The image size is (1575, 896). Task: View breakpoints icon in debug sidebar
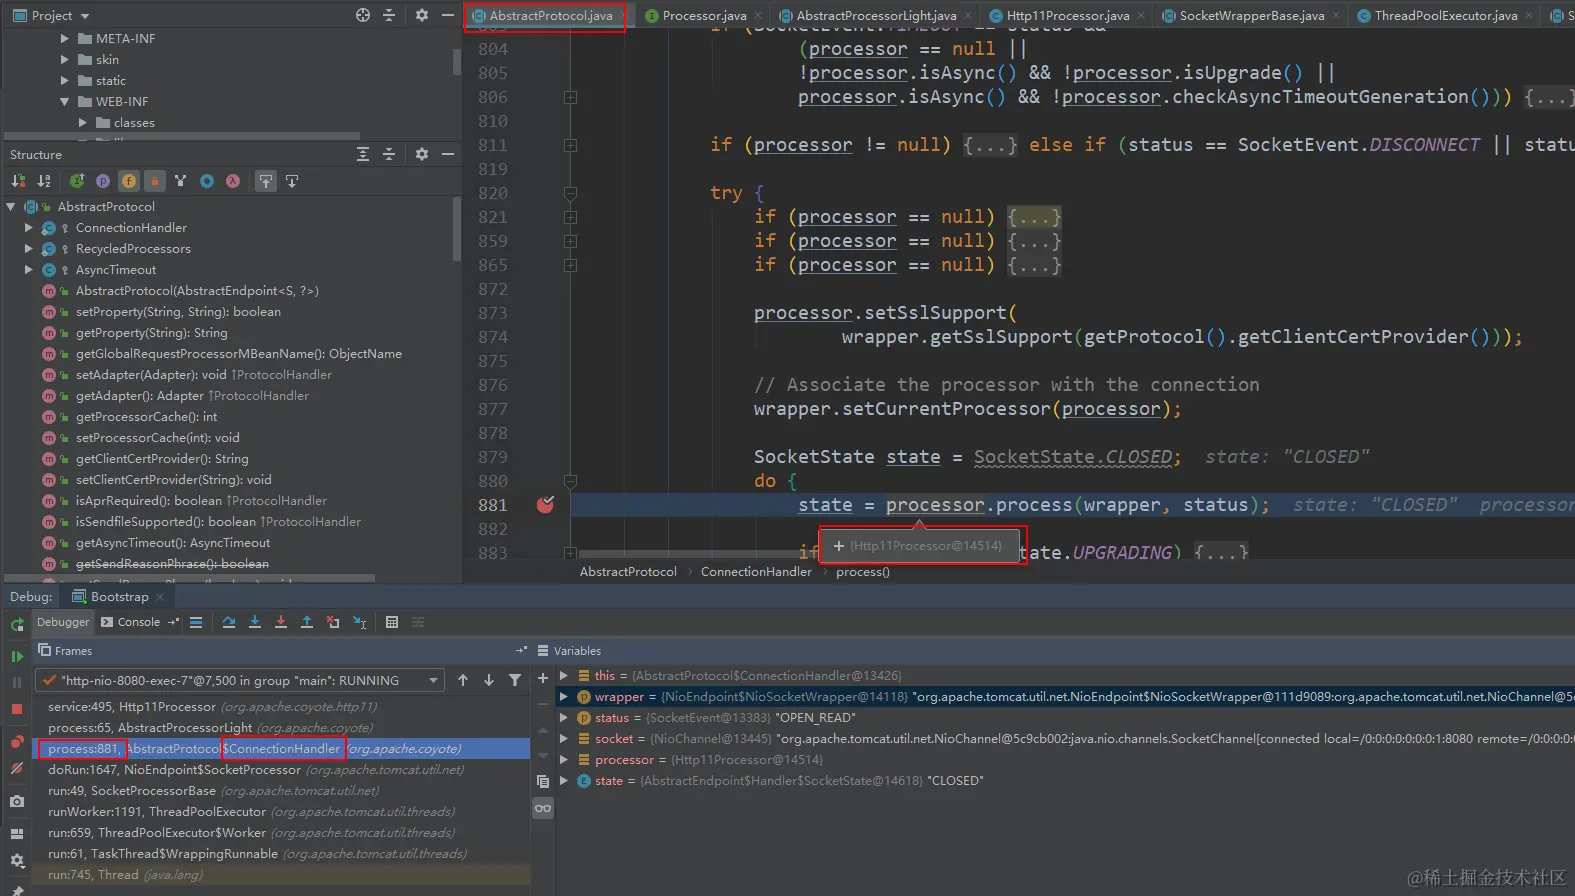click(x=17, y=742)
